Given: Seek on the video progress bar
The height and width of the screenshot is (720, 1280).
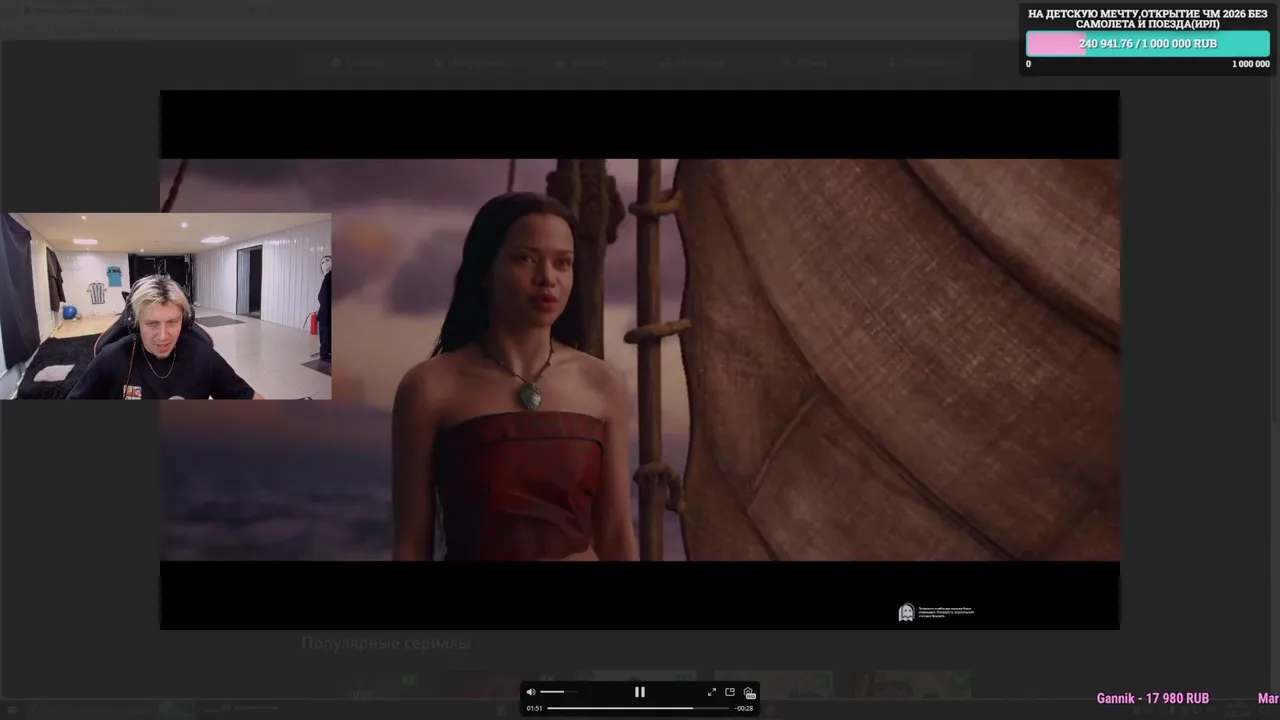Looking at the screenshot, I should pyautogui.click(x=638, y=708).
